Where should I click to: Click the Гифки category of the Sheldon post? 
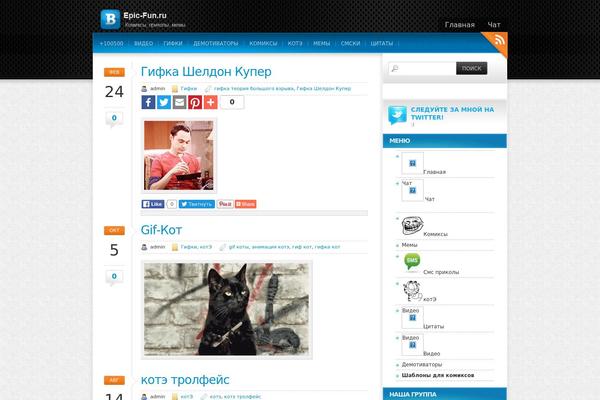coord(189,88)
